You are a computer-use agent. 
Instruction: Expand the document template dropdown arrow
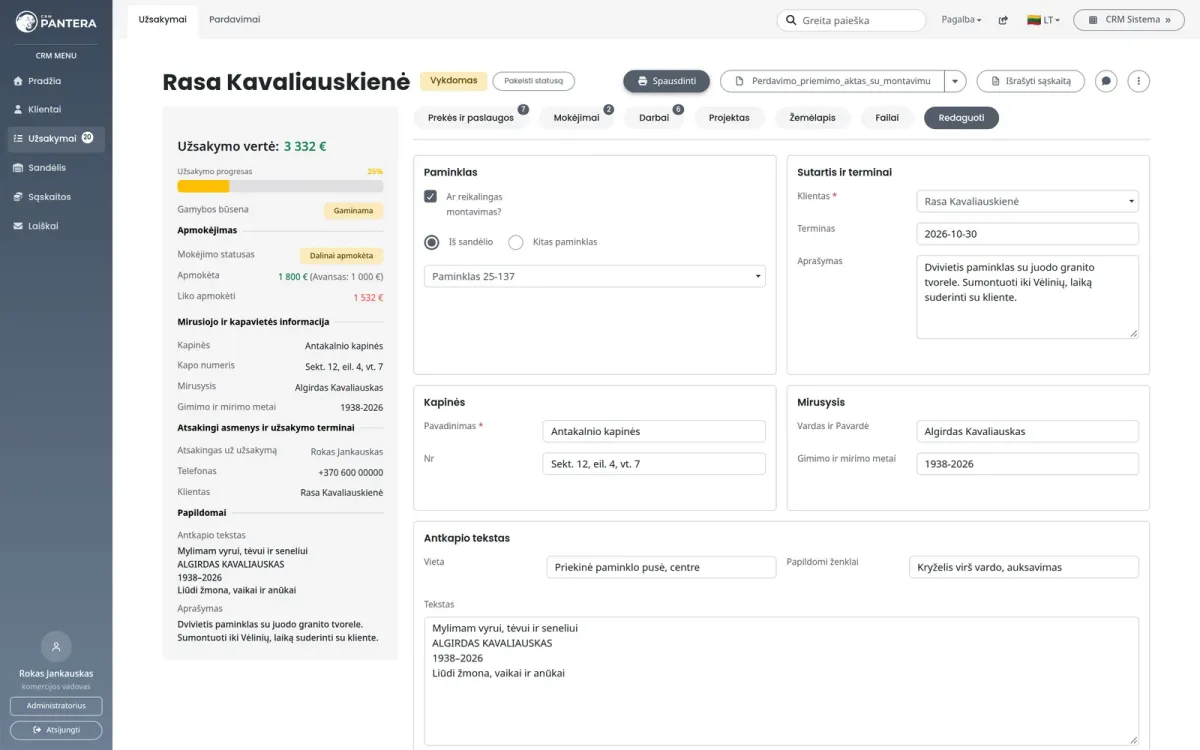click(955, 81)
